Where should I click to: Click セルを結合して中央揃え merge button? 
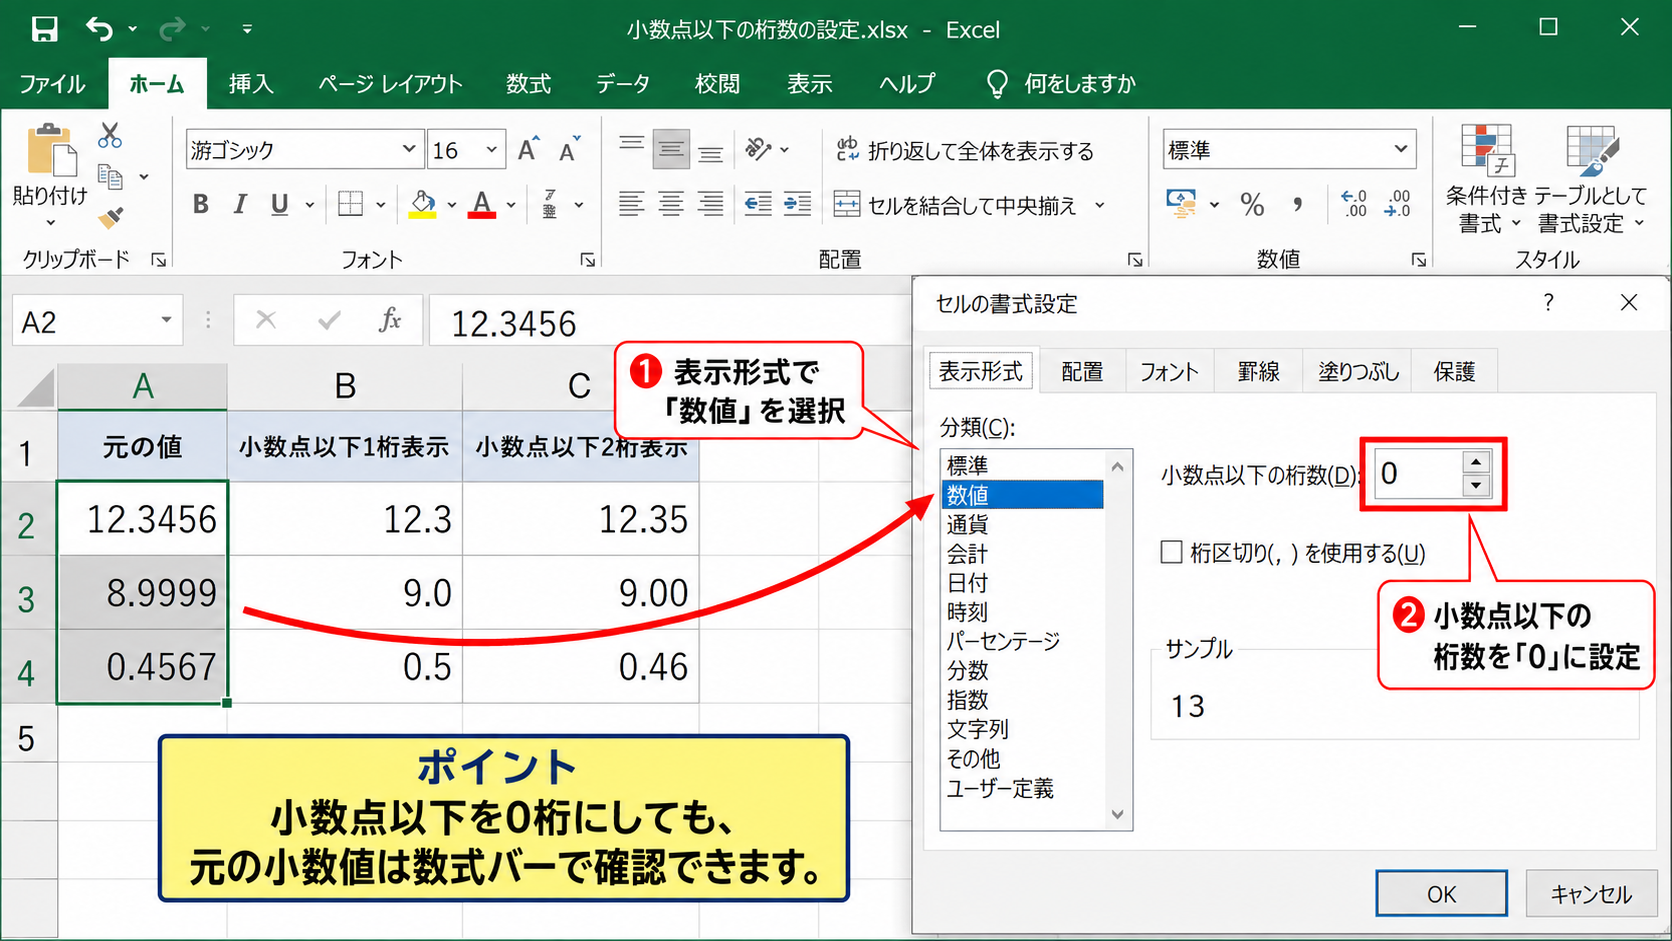coord(955,205)
